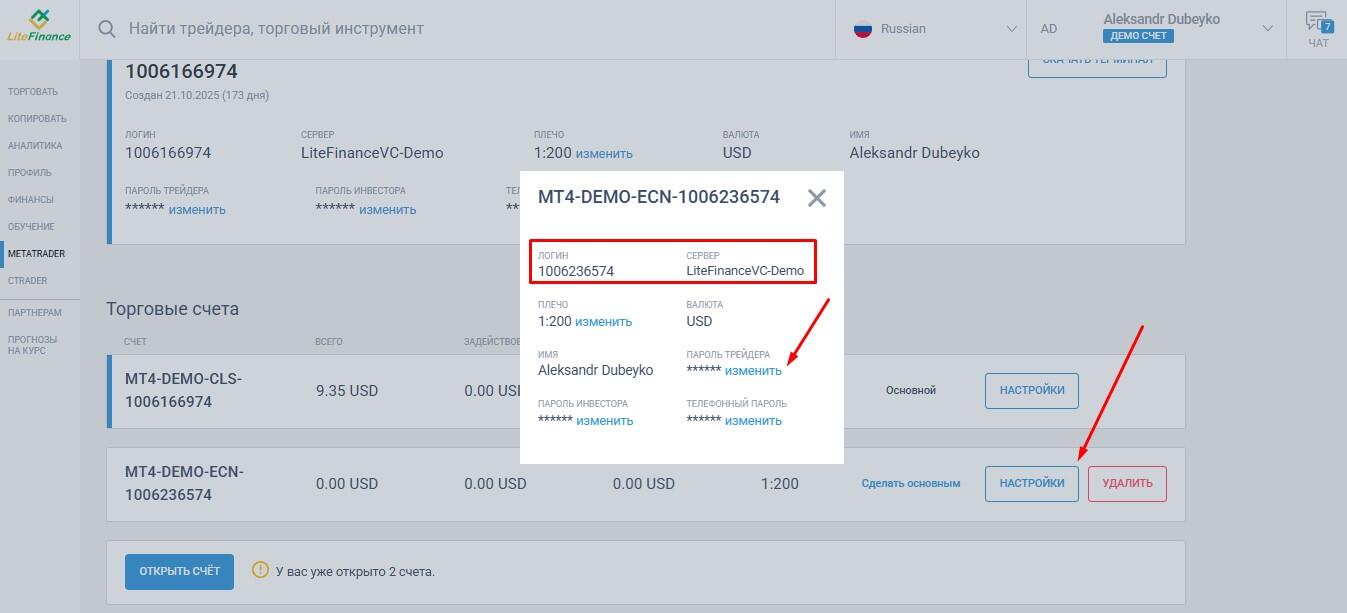Open КОПИРОВАТЬ in the sidebar
Image resolution: width=1347 pixels, height=613 pixels.
[x=37, y=119]
